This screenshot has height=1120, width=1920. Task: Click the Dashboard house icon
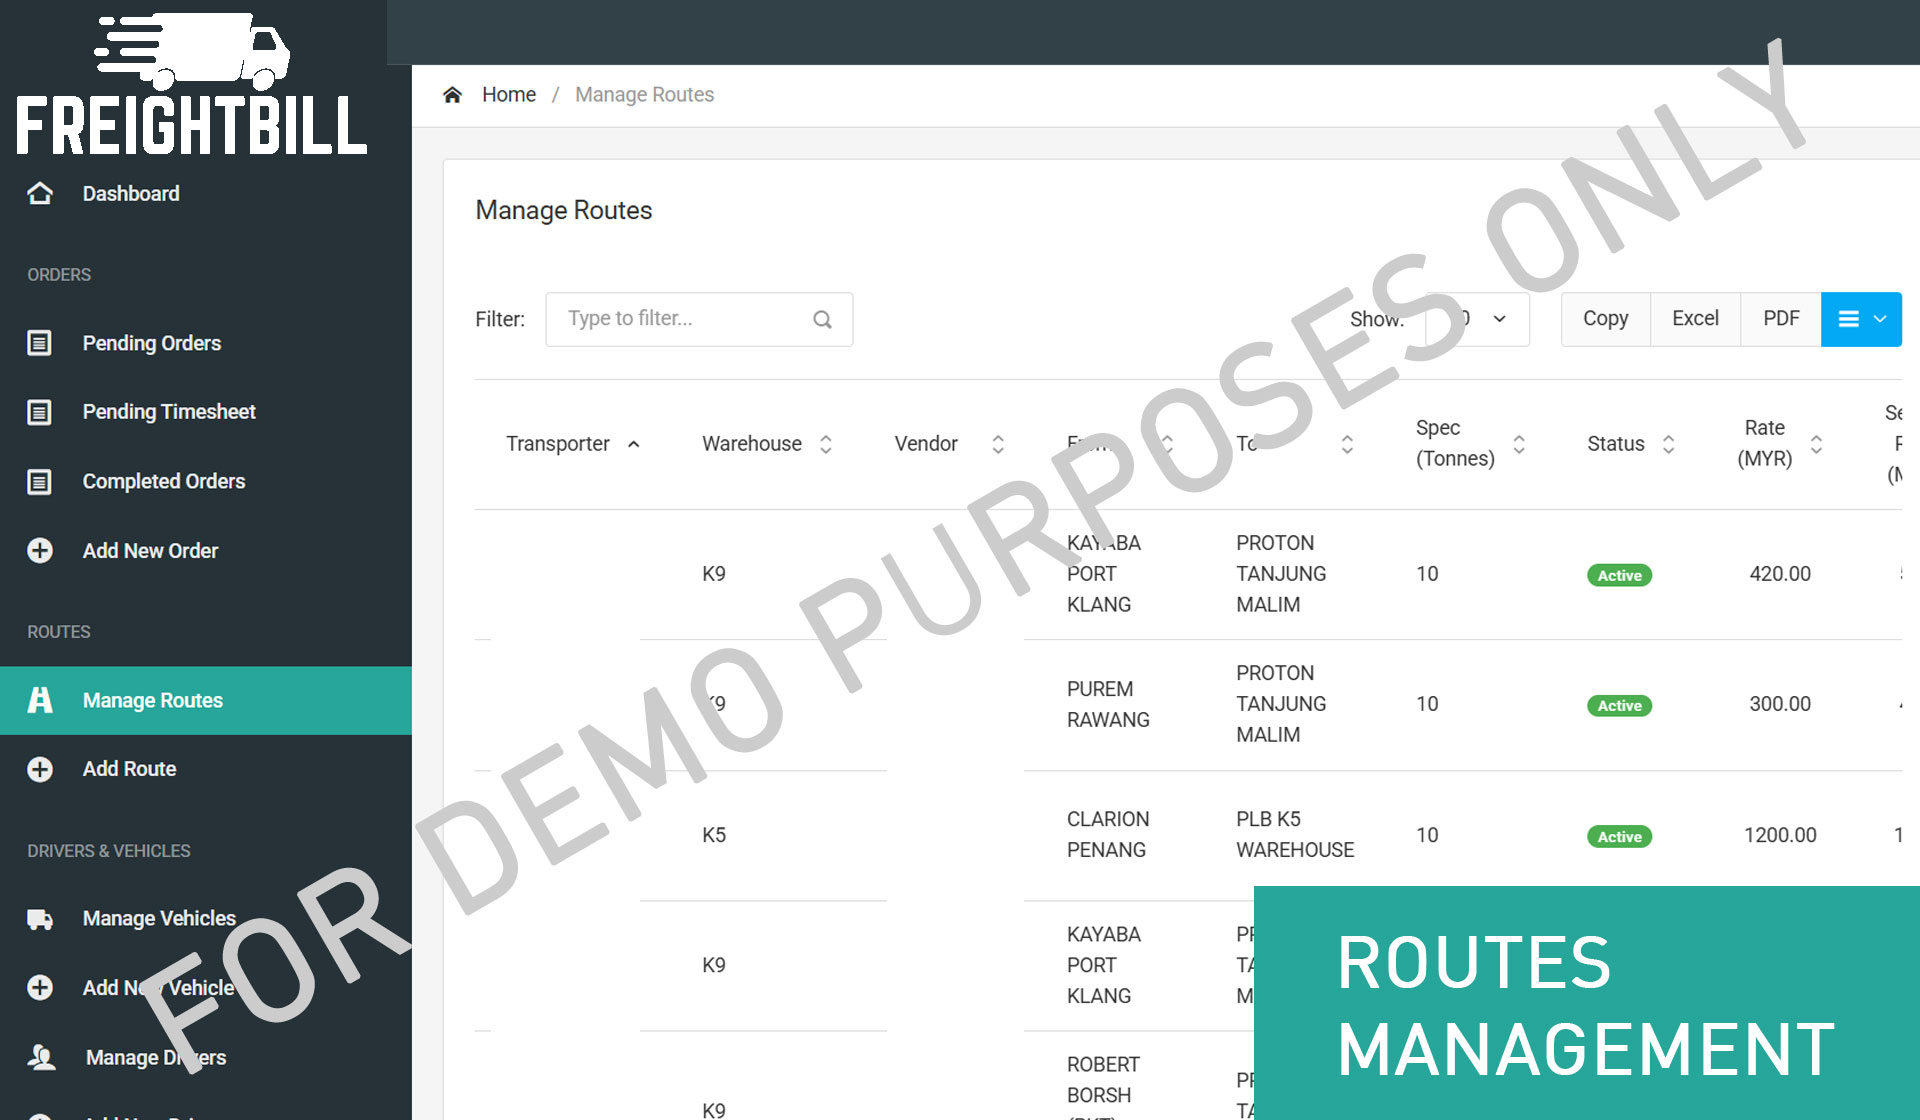40,193
